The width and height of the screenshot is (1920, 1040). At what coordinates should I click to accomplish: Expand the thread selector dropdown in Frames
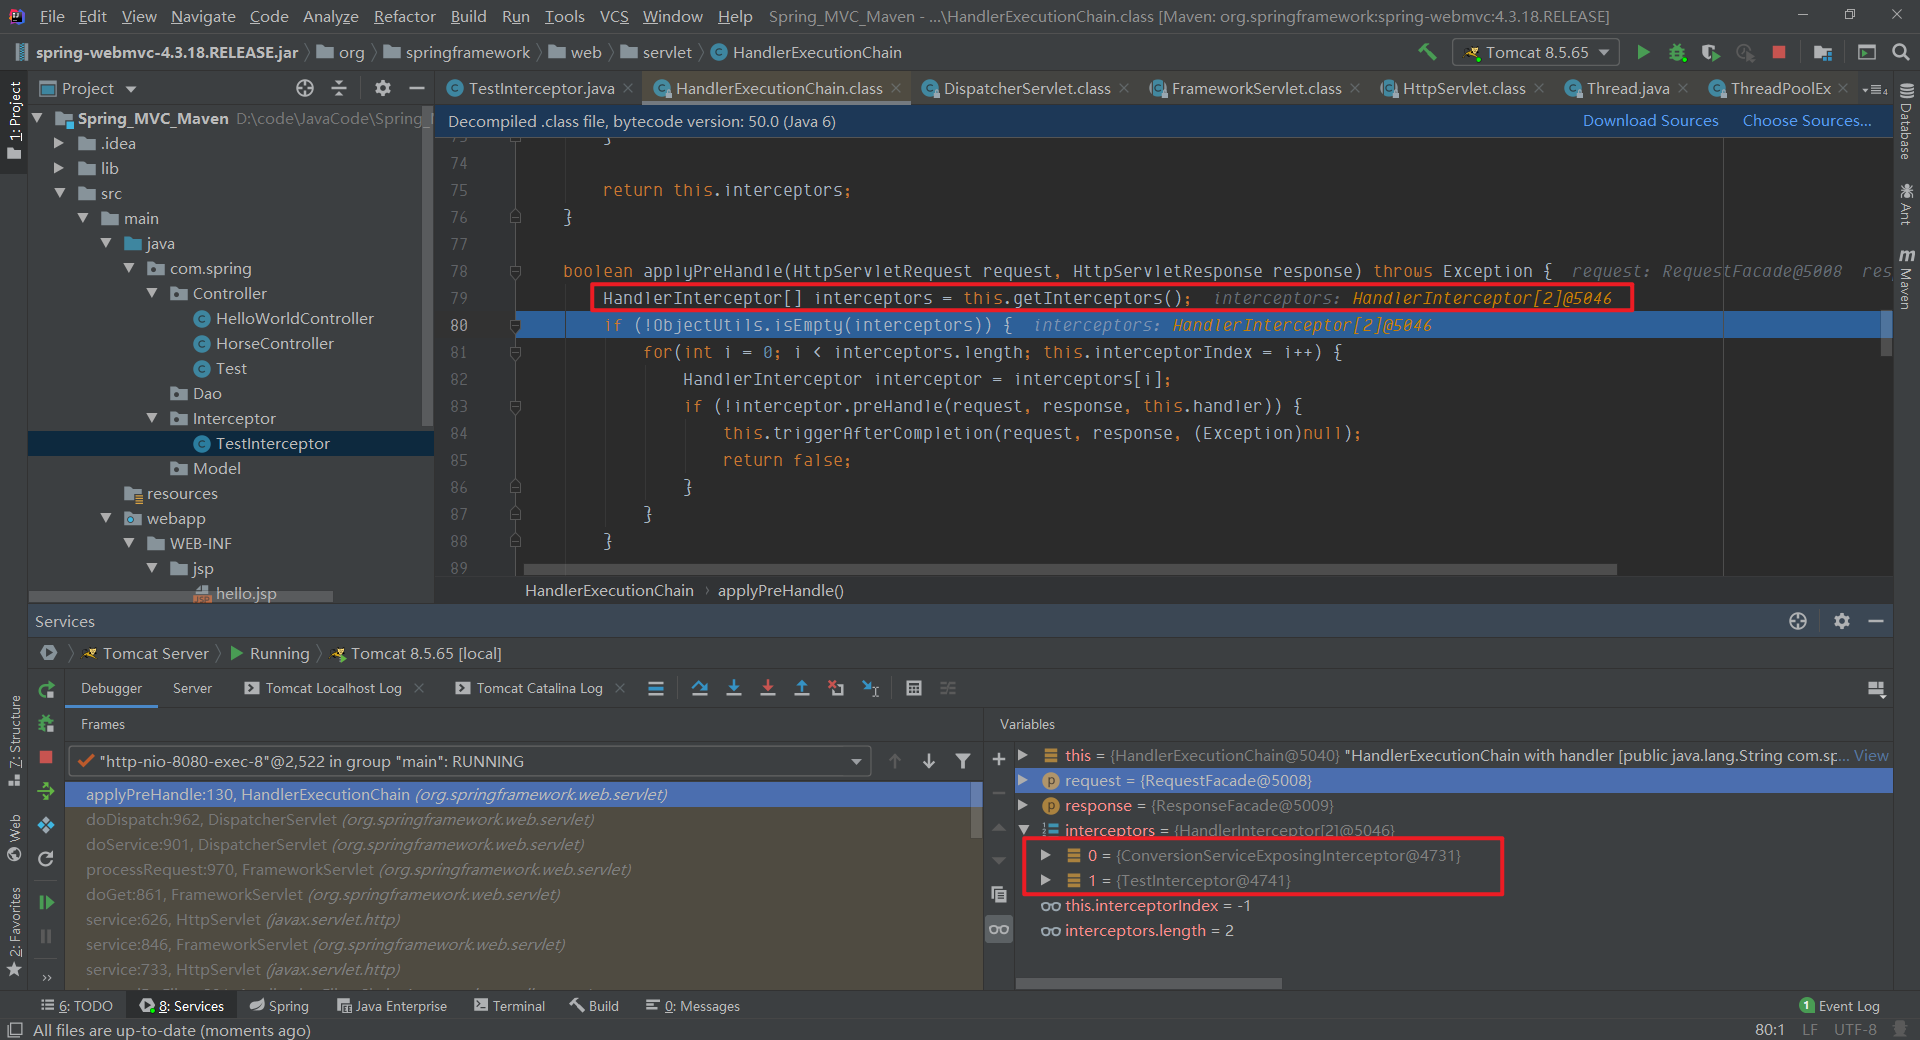(x=856, y=762)
